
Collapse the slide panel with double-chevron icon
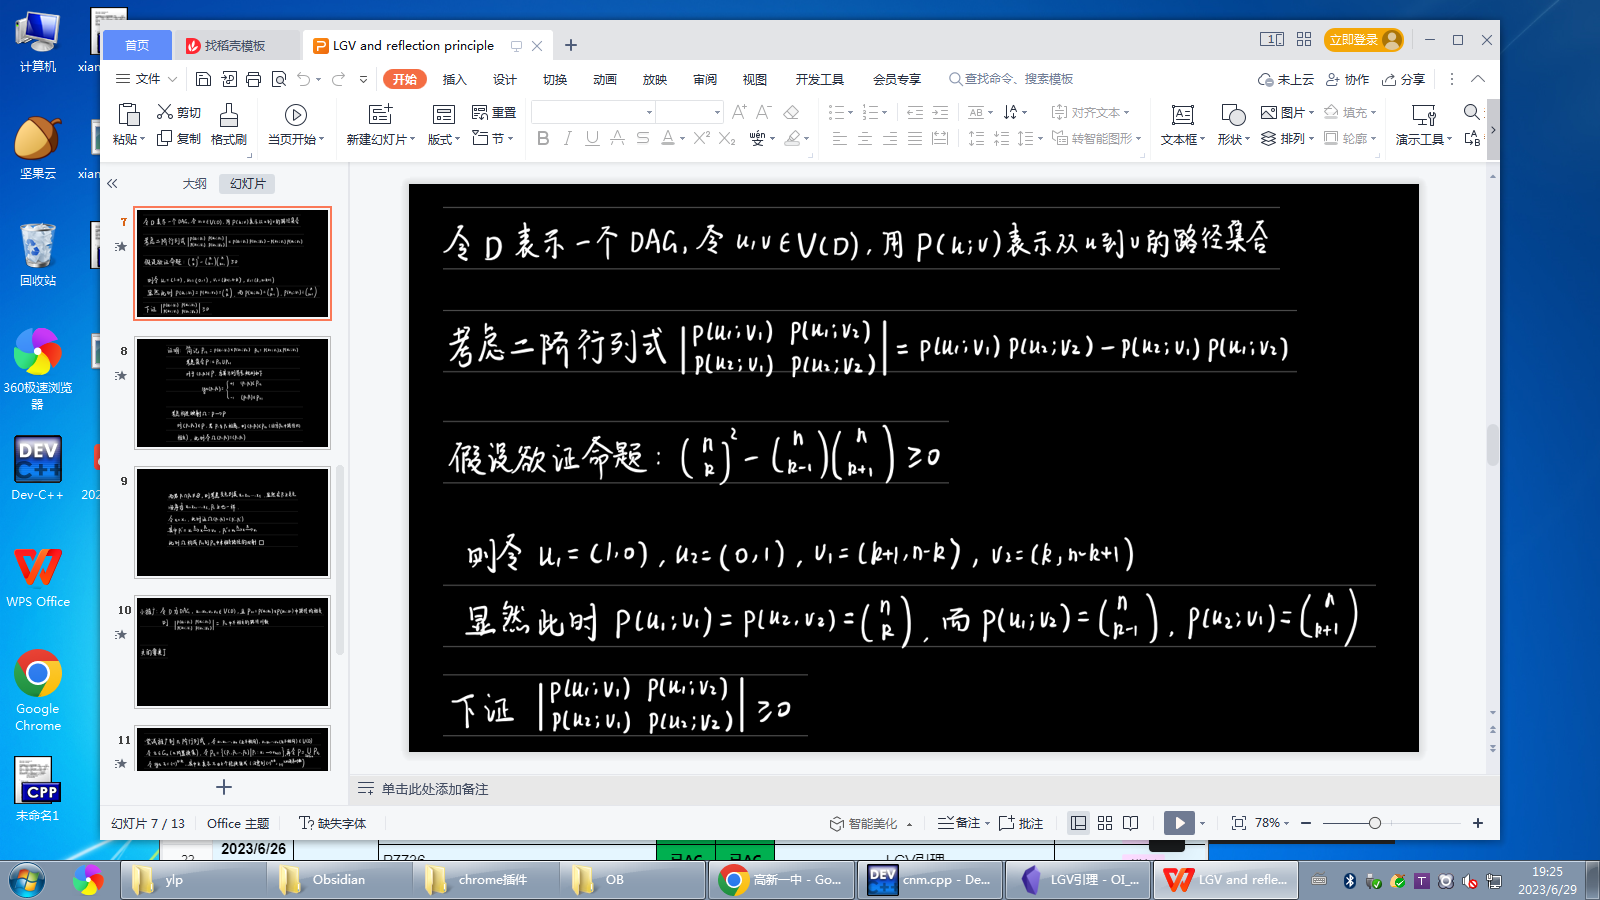pyautogui.click(x=112, y=183)
